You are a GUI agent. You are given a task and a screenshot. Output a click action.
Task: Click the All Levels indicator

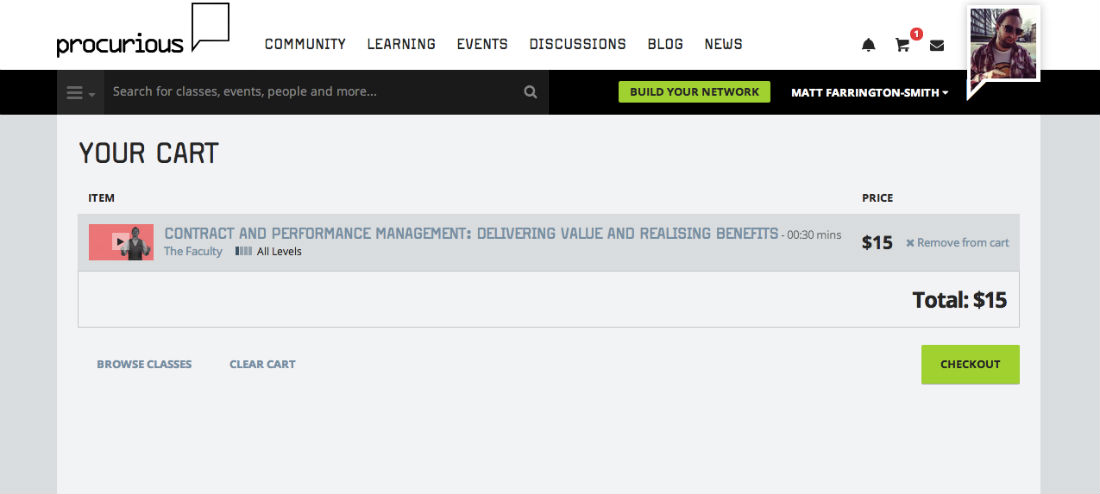(x=269, y=251)
